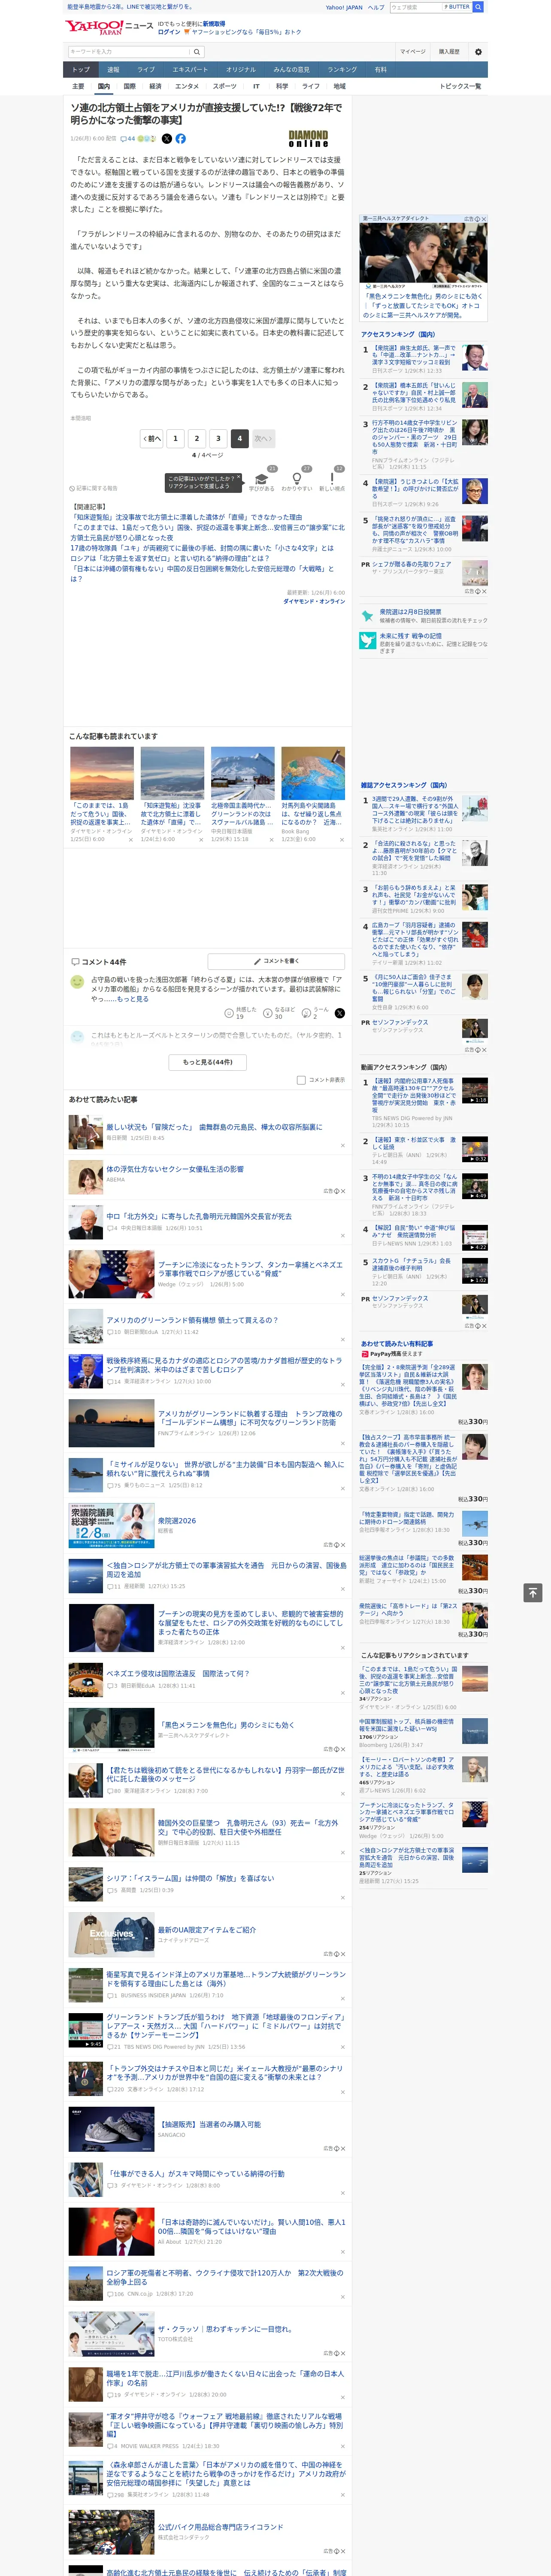Open the 経済 category
Screen dimensions: 551x2576
click(x=155, y=86)
